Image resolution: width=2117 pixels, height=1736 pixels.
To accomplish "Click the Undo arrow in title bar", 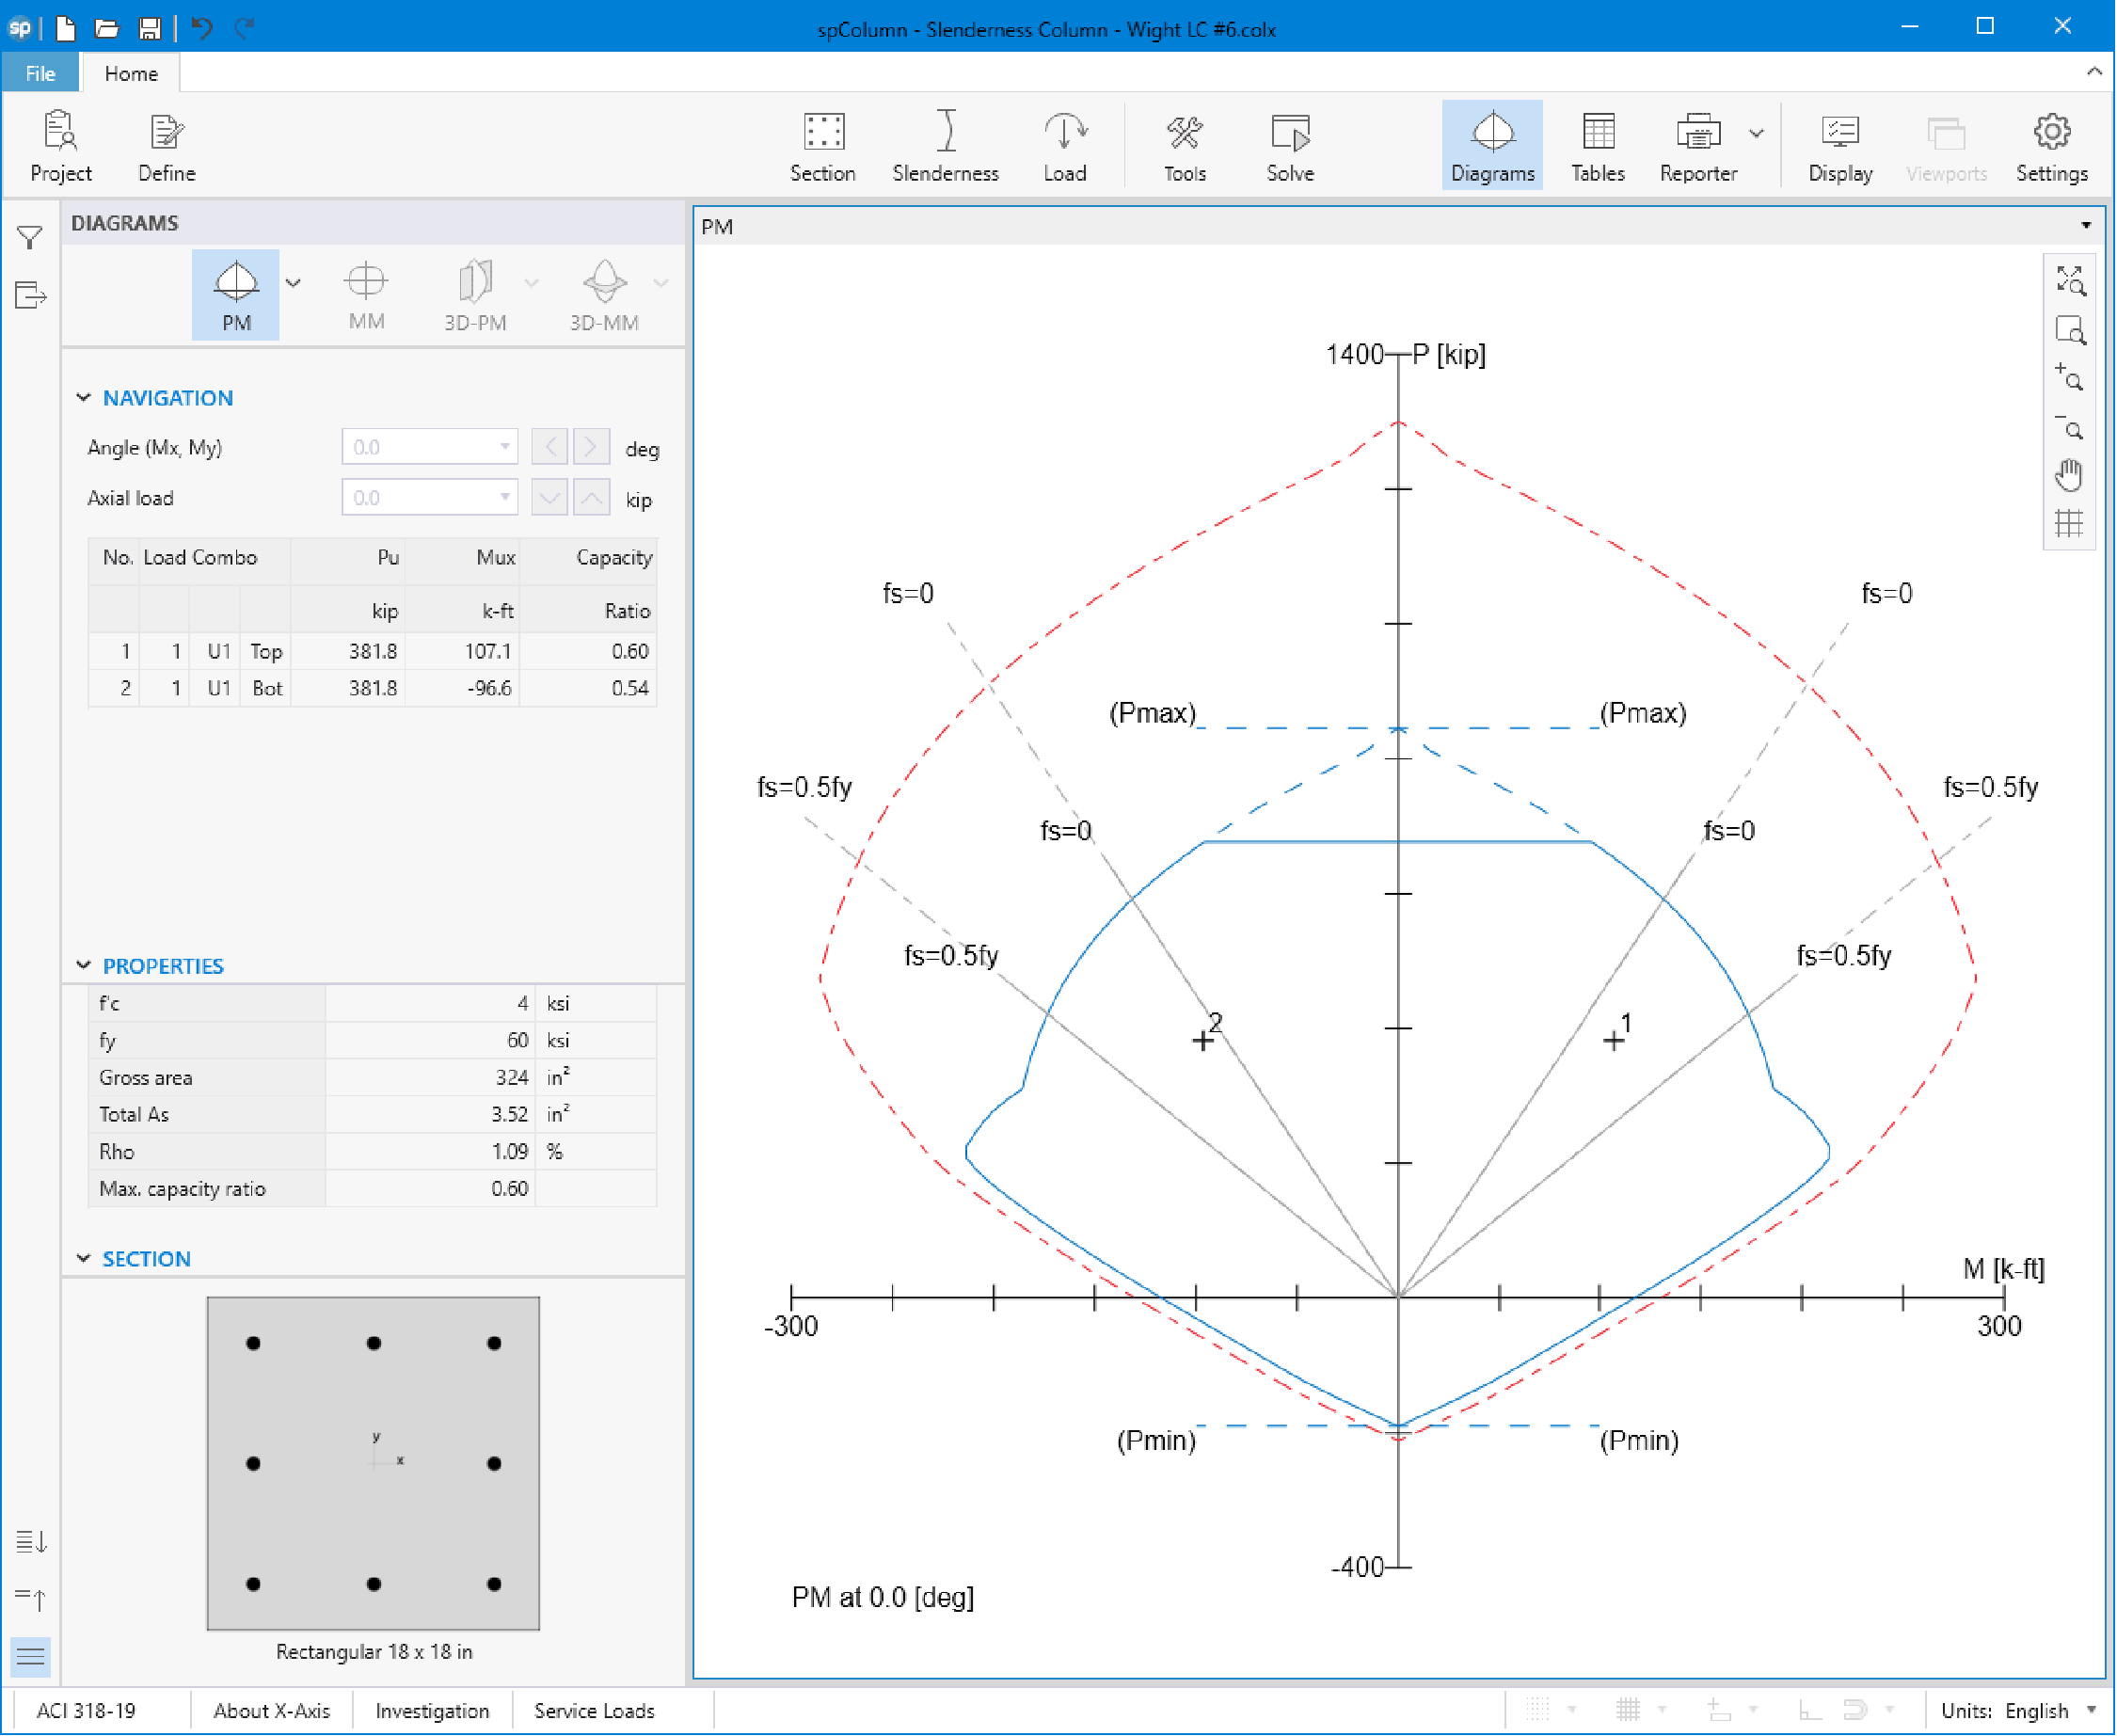I will point(202,28).
